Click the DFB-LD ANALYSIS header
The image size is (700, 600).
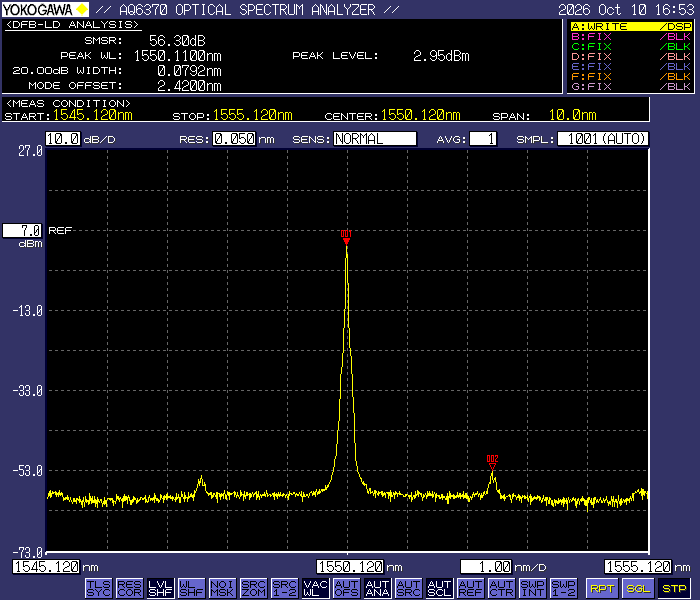72,25
